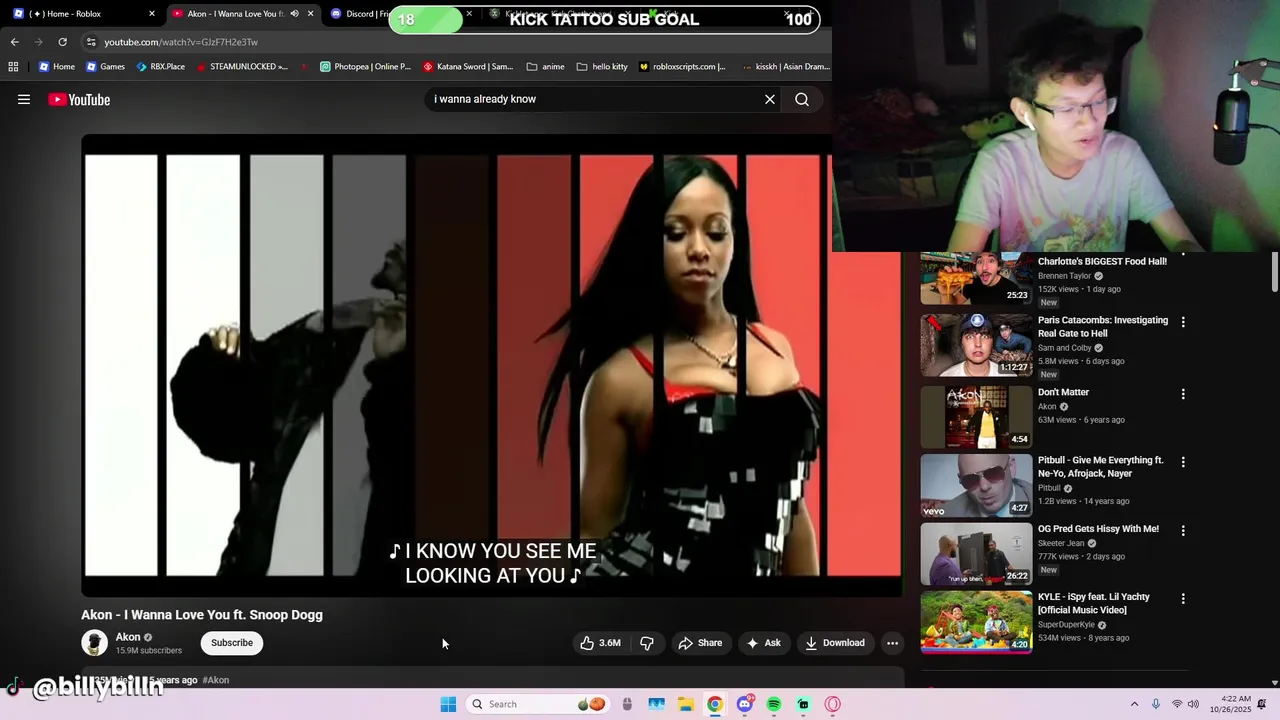Click the Windows taskbar search box
This screenshot has width=1280, height=720.
[538, 704]
